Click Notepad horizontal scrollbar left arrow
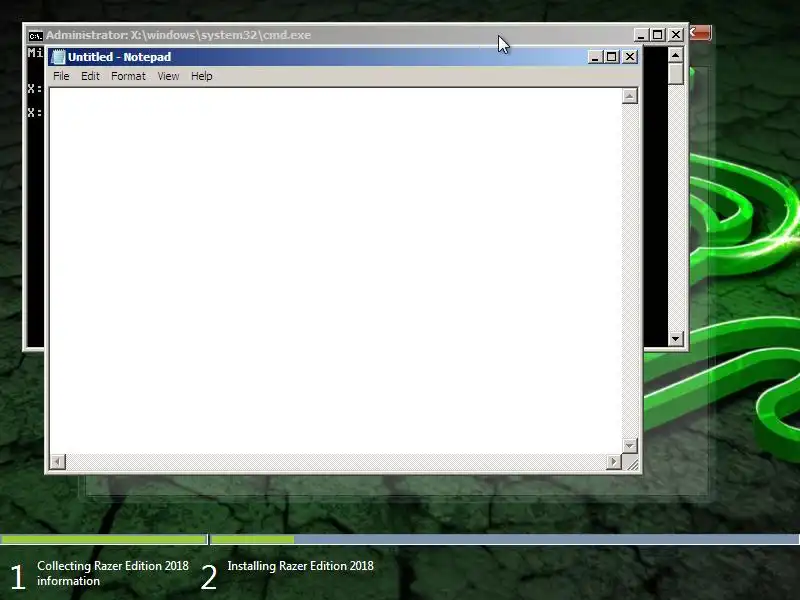Image resolution: width=800 pixels, height=600 pixels. (x=58, y=462)
